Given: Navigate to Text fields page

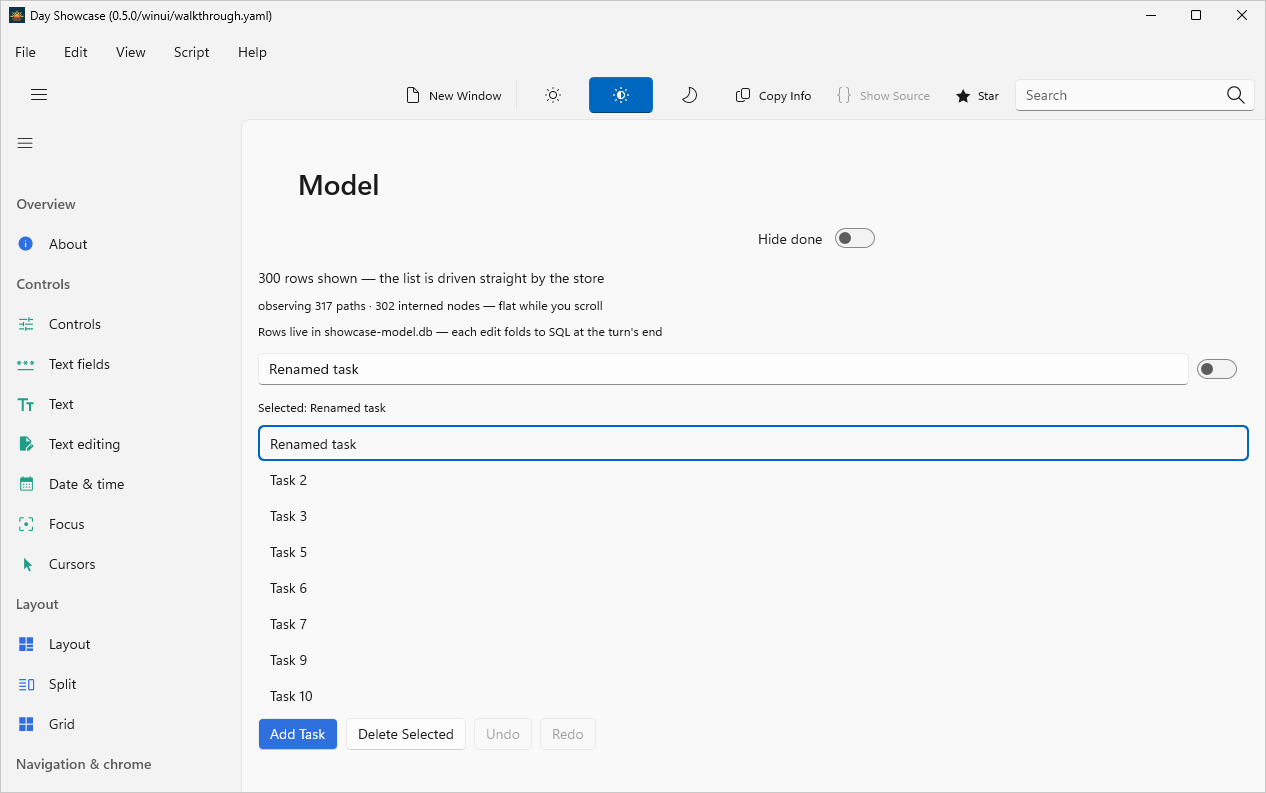Looking at the screenshot, I should (121, 364).
